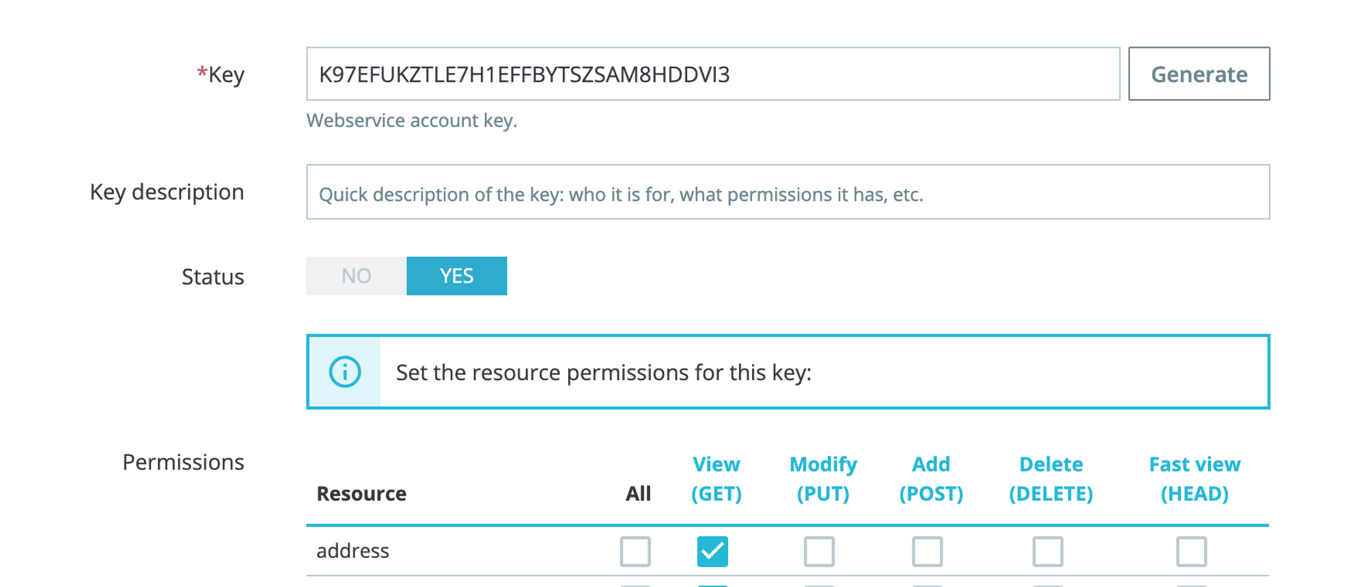Enable Modify (PUT) for address

819,551
